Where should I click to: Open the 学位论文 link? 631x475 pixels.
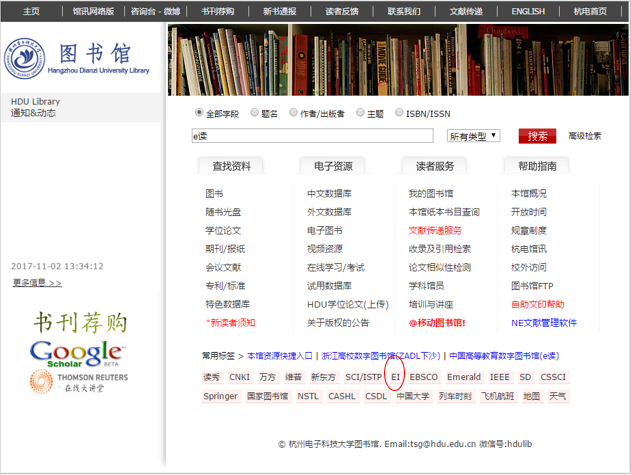click(223, 231)
